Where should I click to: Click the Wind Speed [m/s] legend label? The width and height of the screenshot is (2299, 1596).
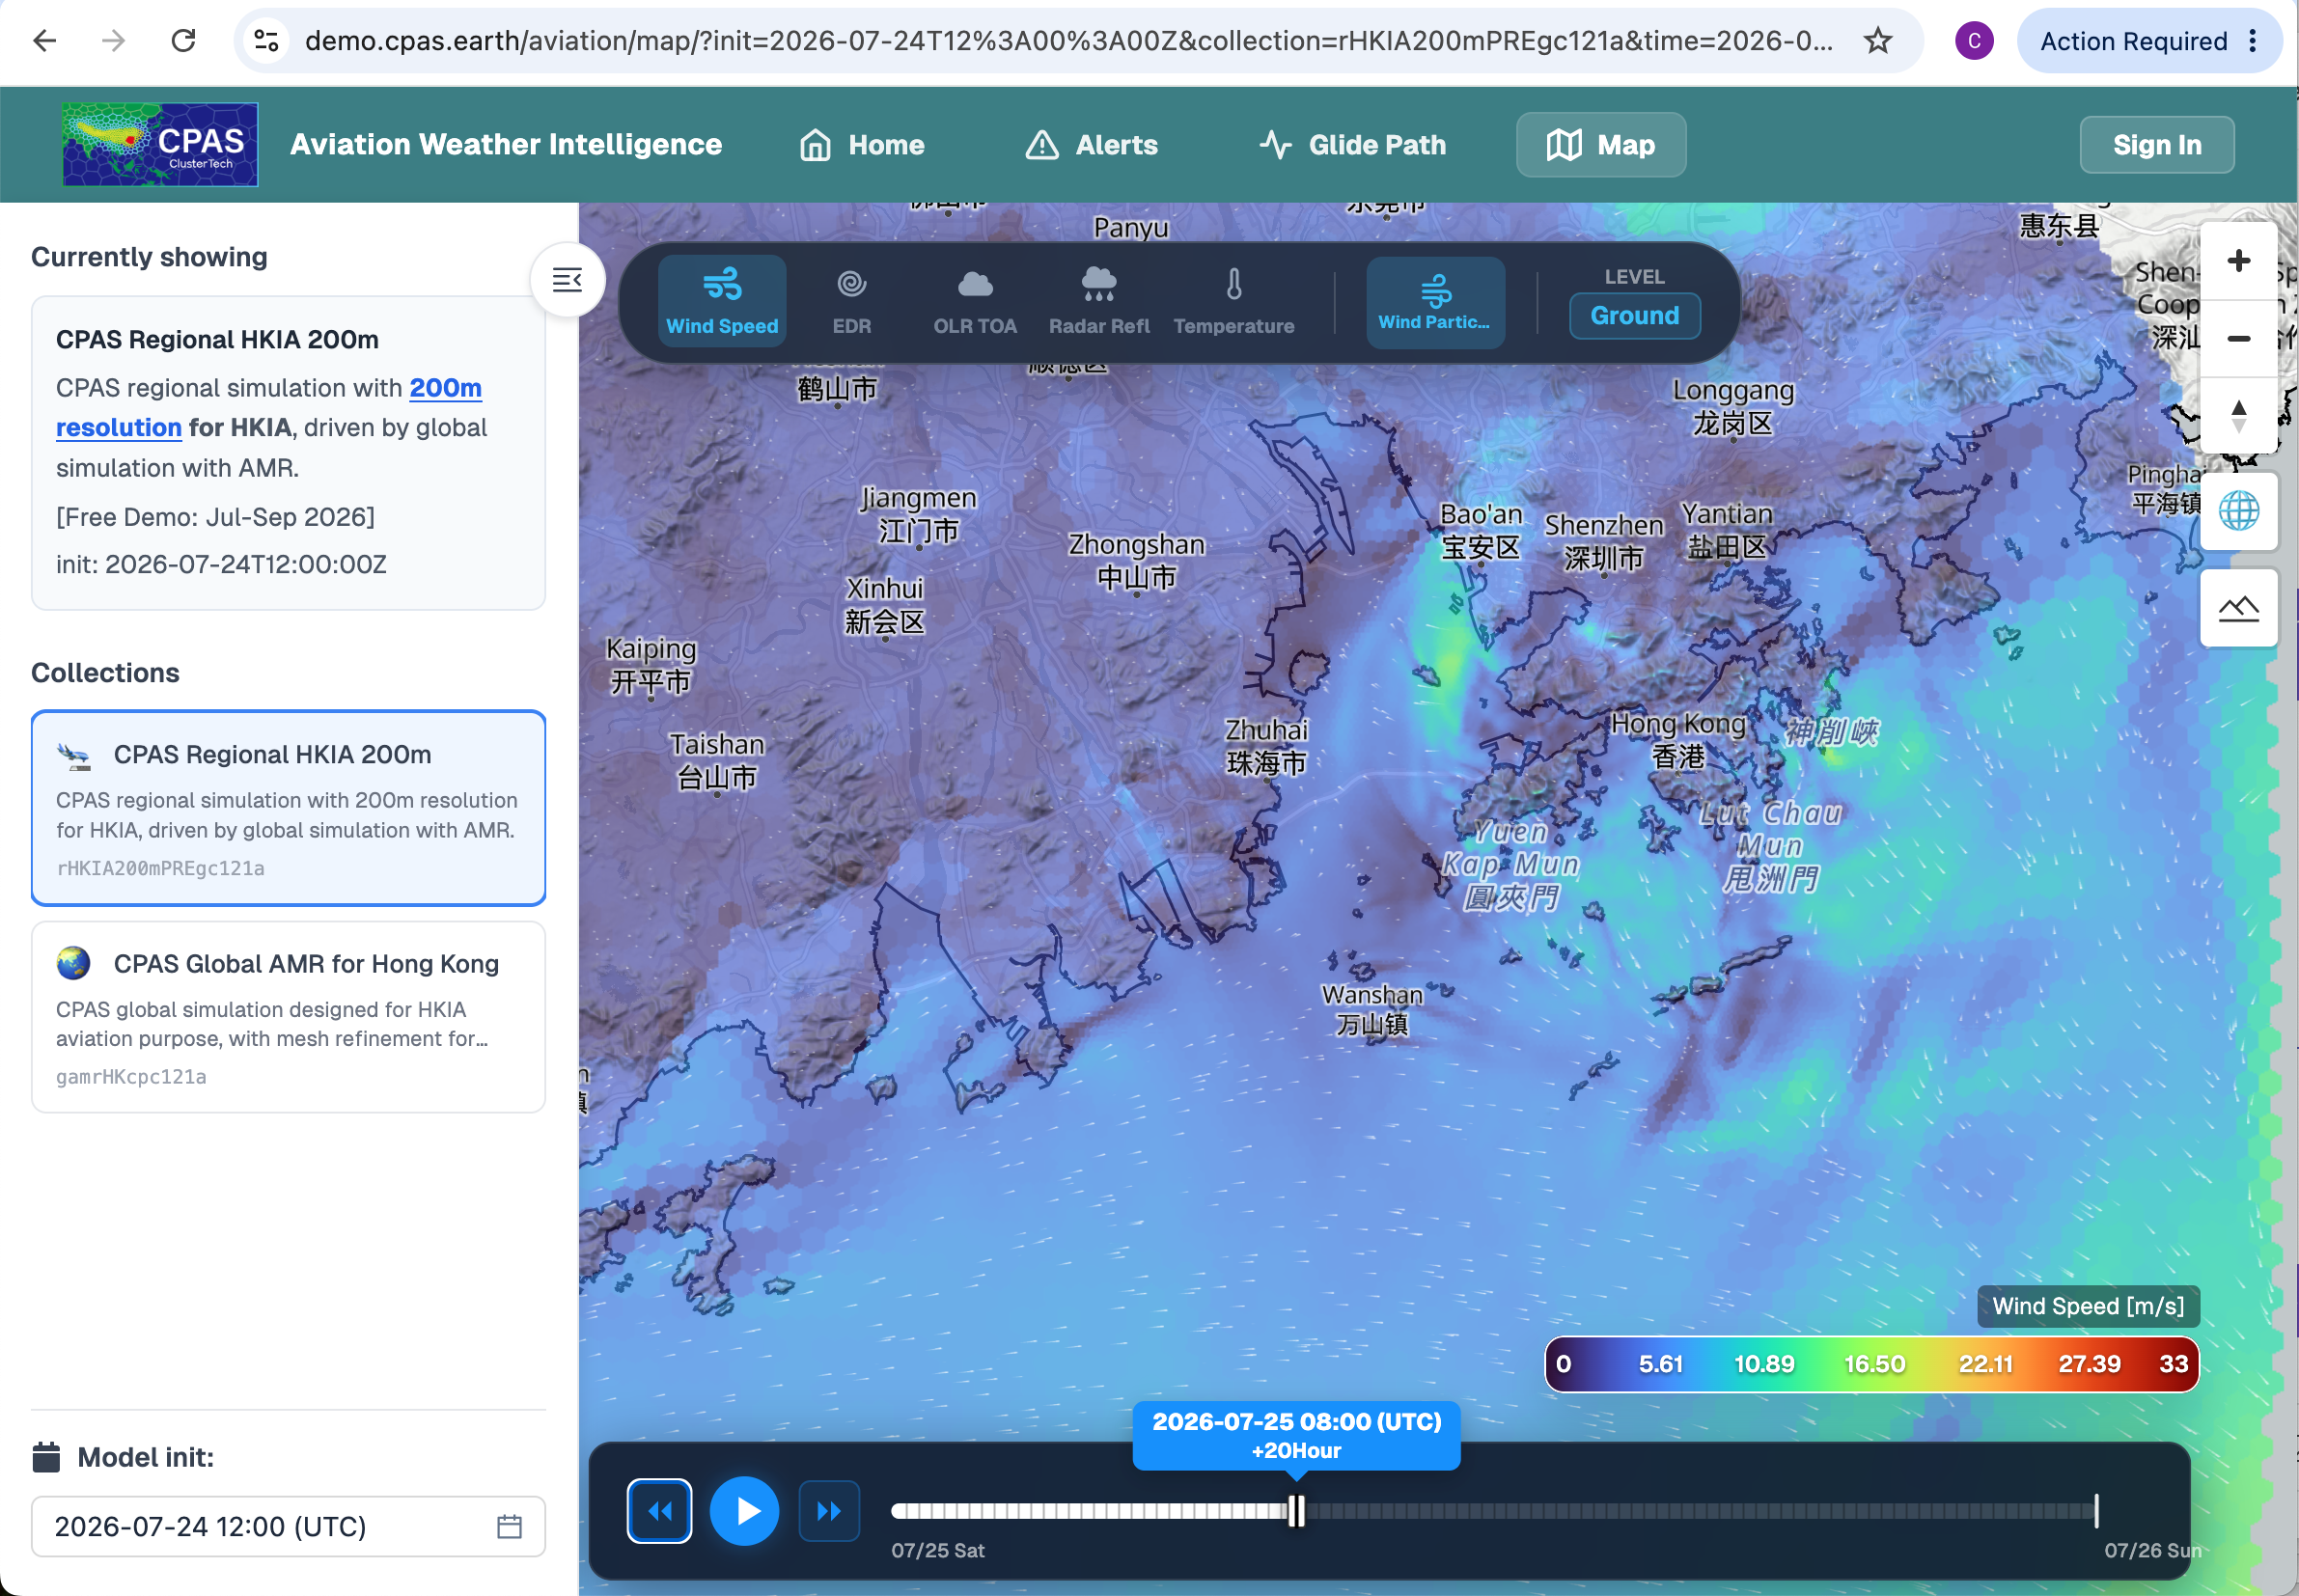(x=2087, y=1306)
